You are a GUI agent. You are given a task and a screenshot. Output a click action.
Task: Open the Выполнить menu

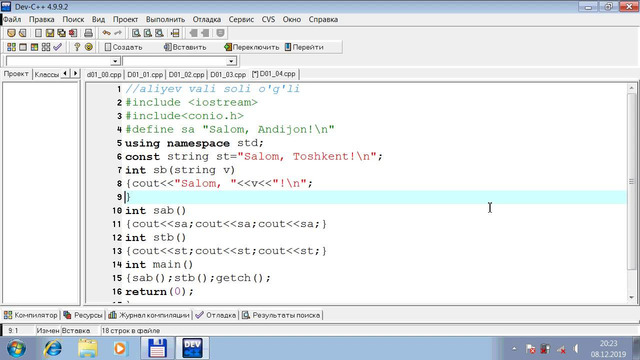(165, 19)
